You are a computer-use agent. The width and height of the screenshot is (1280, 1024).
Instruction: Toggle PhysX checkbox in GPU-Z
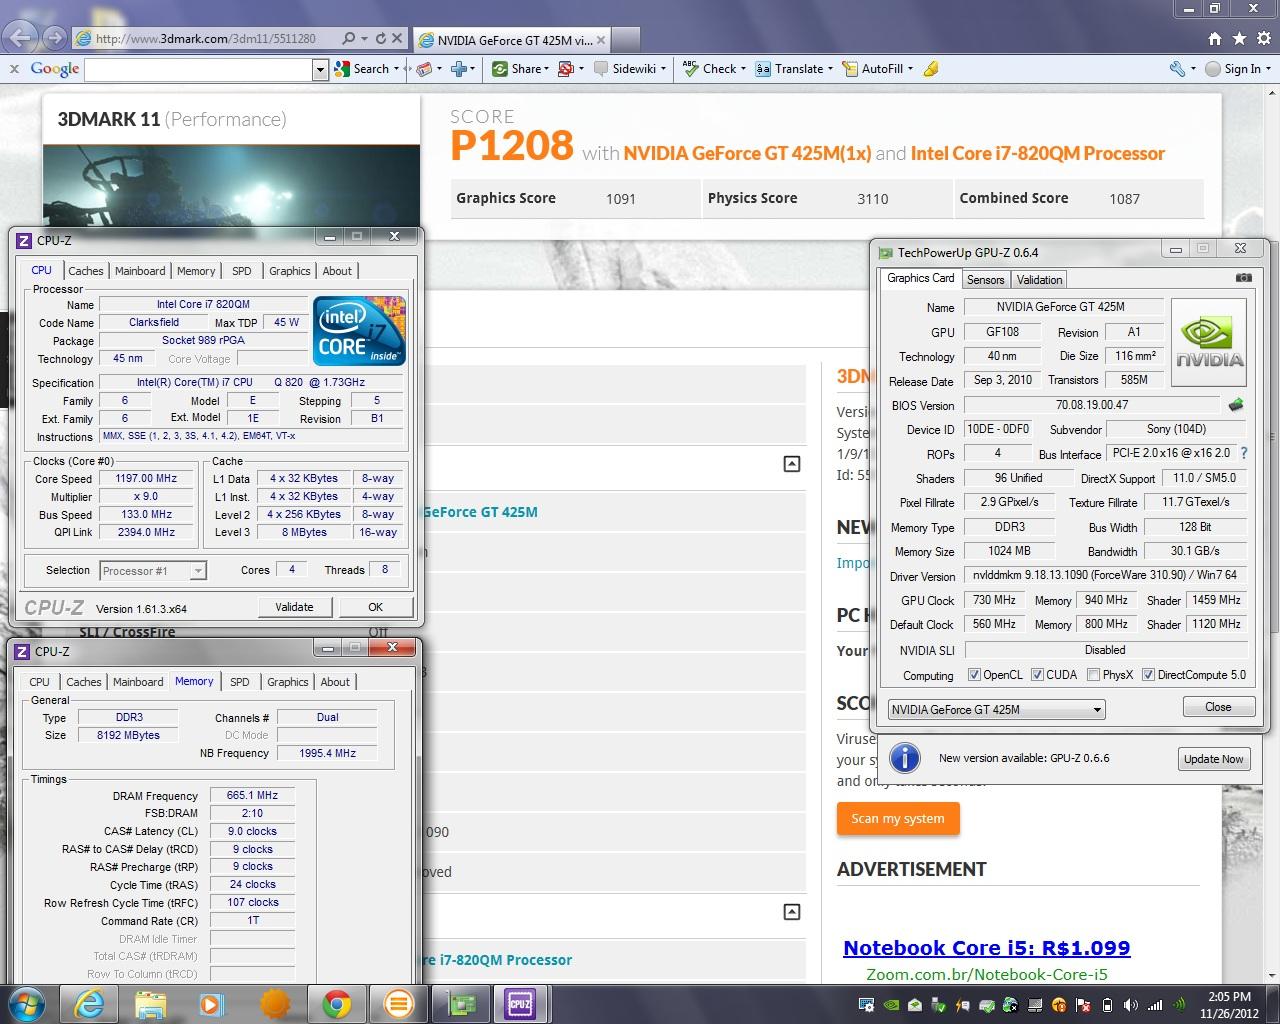pyautogui.click(x=1093, y=675)
